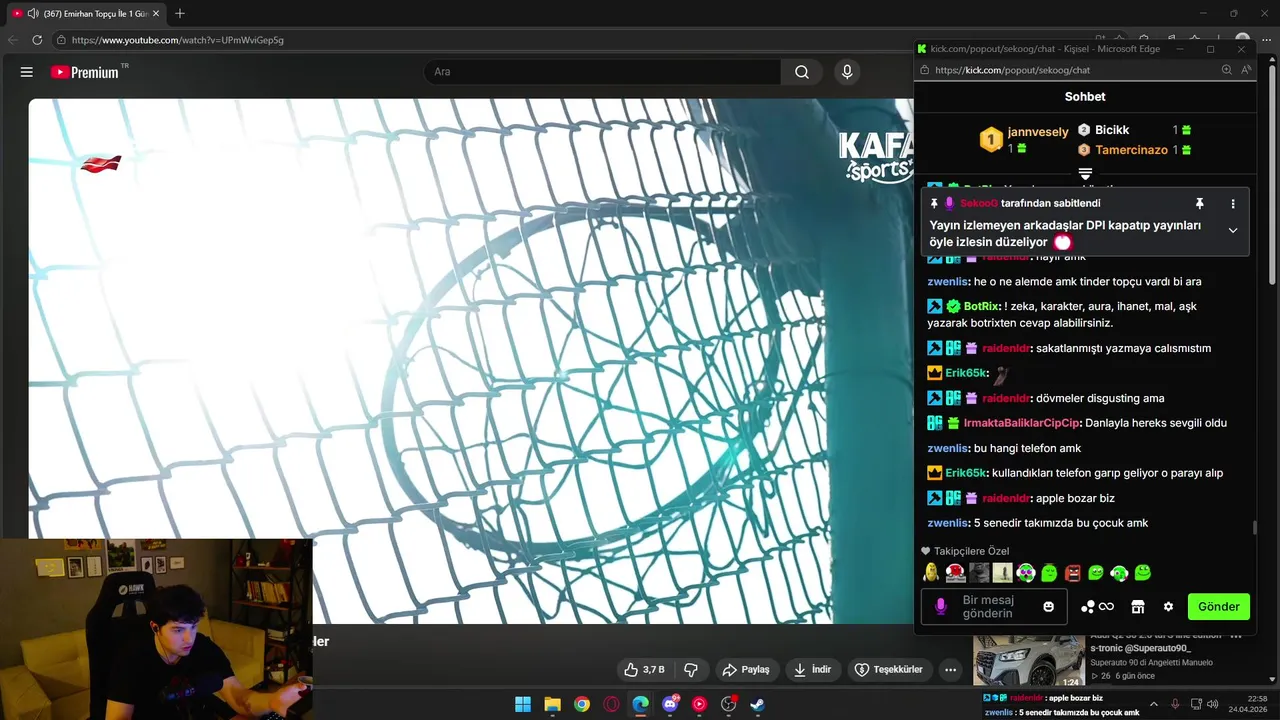Click the Kick chat URL field
Viewport: 1280px width, 720px height.
point(1013,70)
